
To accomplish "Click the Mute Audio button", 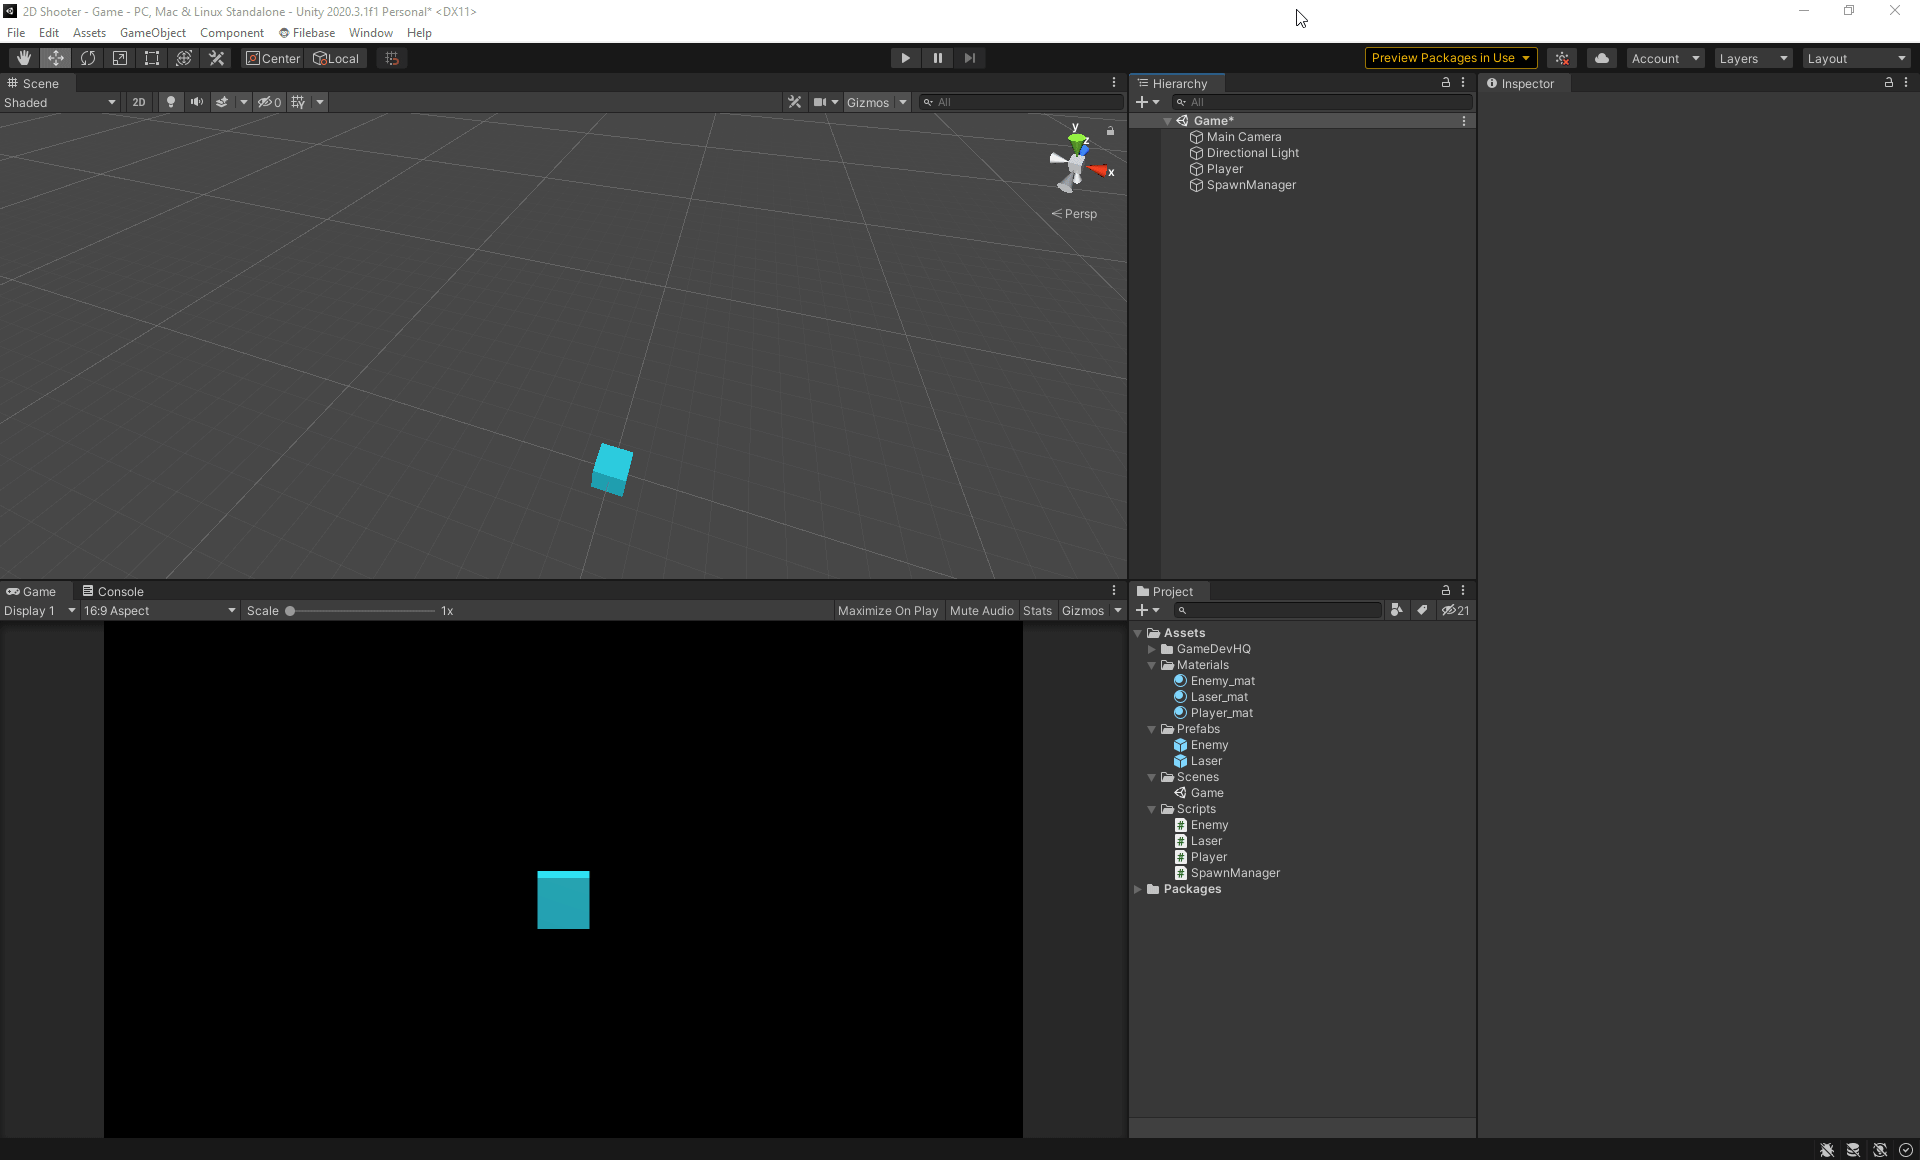I will click(x=981, y=610).
